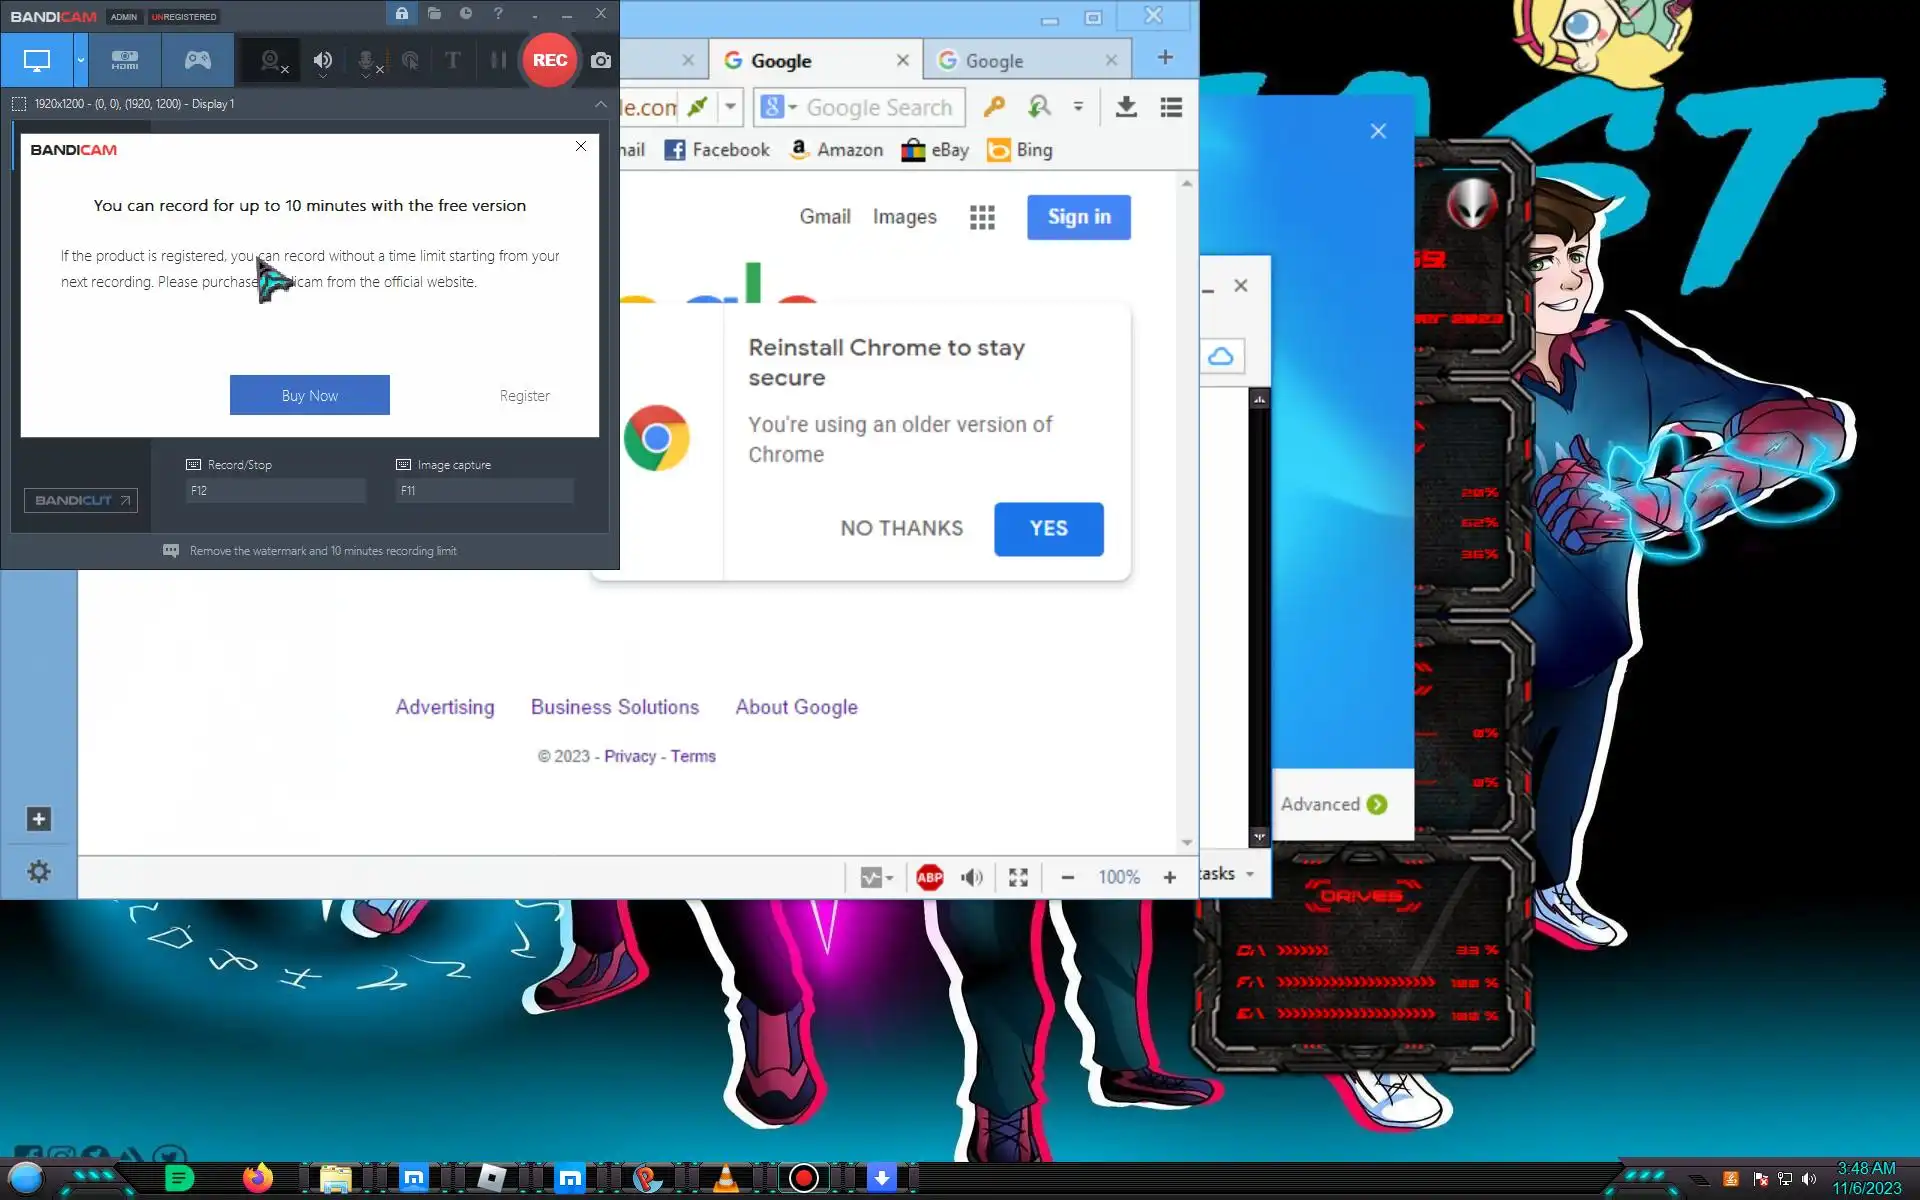Image resolution: width=1920 pixels, height=1200 pixels.
Task: Toggle webcam overlay in Bandicam
Action: click(x=270, y=60)
